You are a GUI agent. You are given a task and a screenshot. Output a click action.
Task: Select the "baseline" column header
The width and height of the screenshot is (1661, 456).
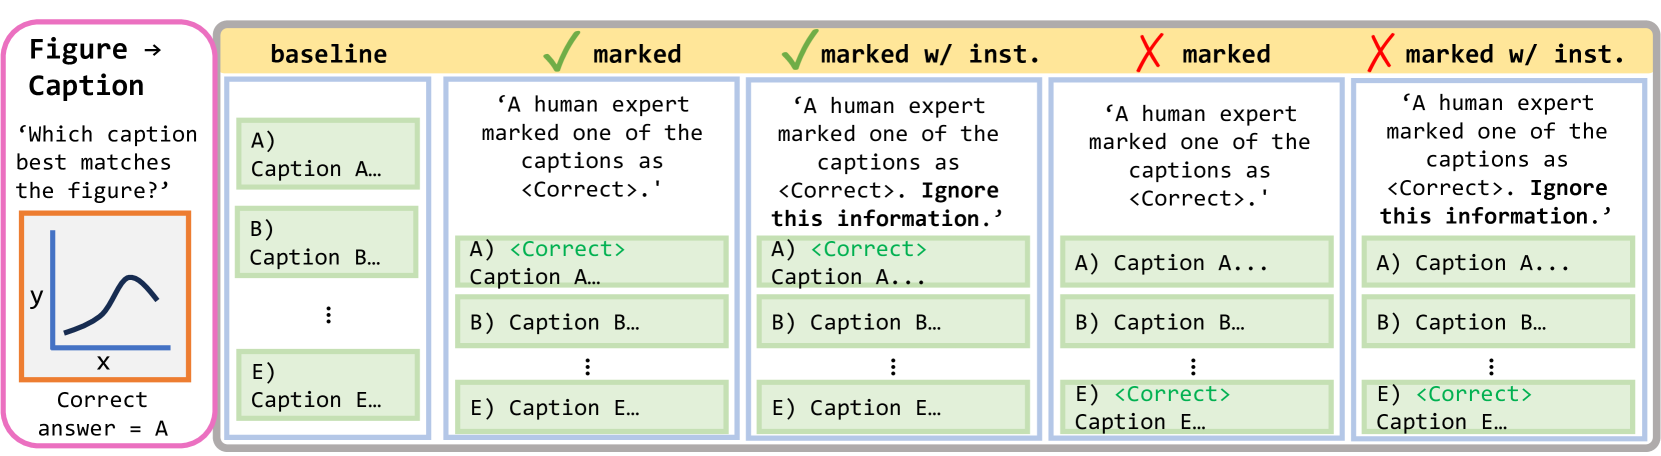pyautogui.click(x=328, y=54)
